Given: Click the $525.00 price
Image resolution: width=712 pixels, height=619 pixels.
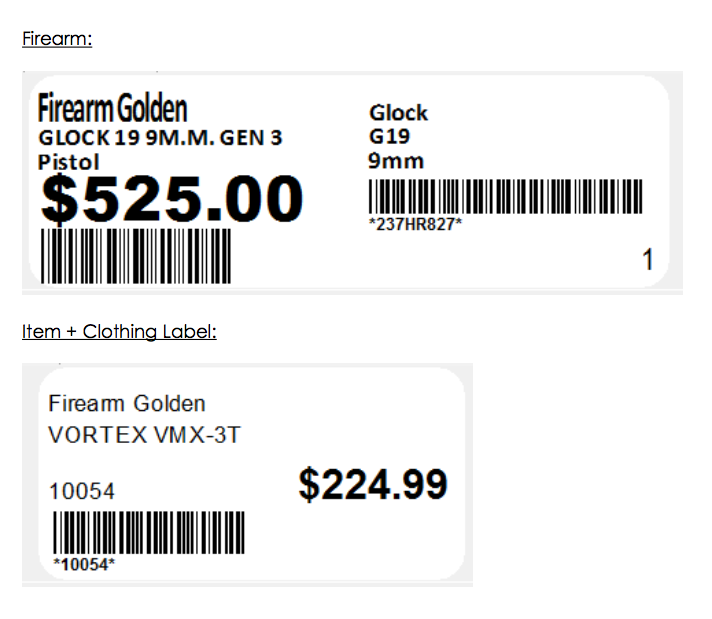Looking at the screenshot, I should tap(171, 198).
